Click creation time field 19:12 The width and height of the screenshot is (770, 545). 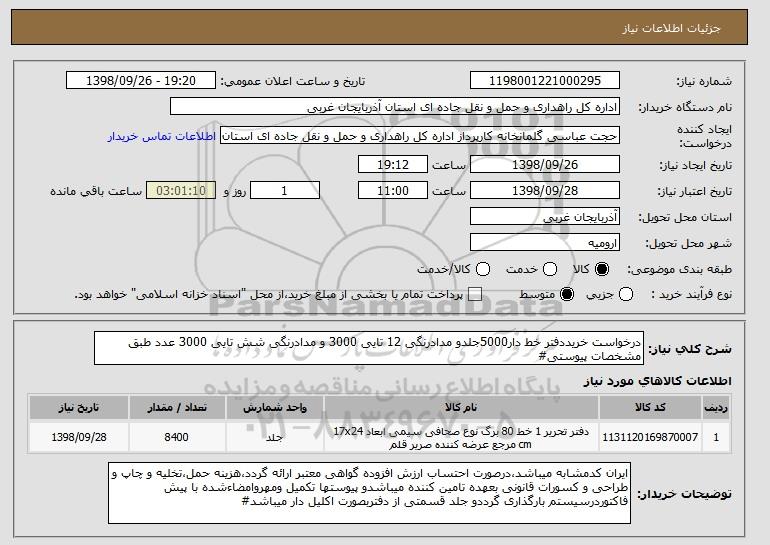pos(393,164)
